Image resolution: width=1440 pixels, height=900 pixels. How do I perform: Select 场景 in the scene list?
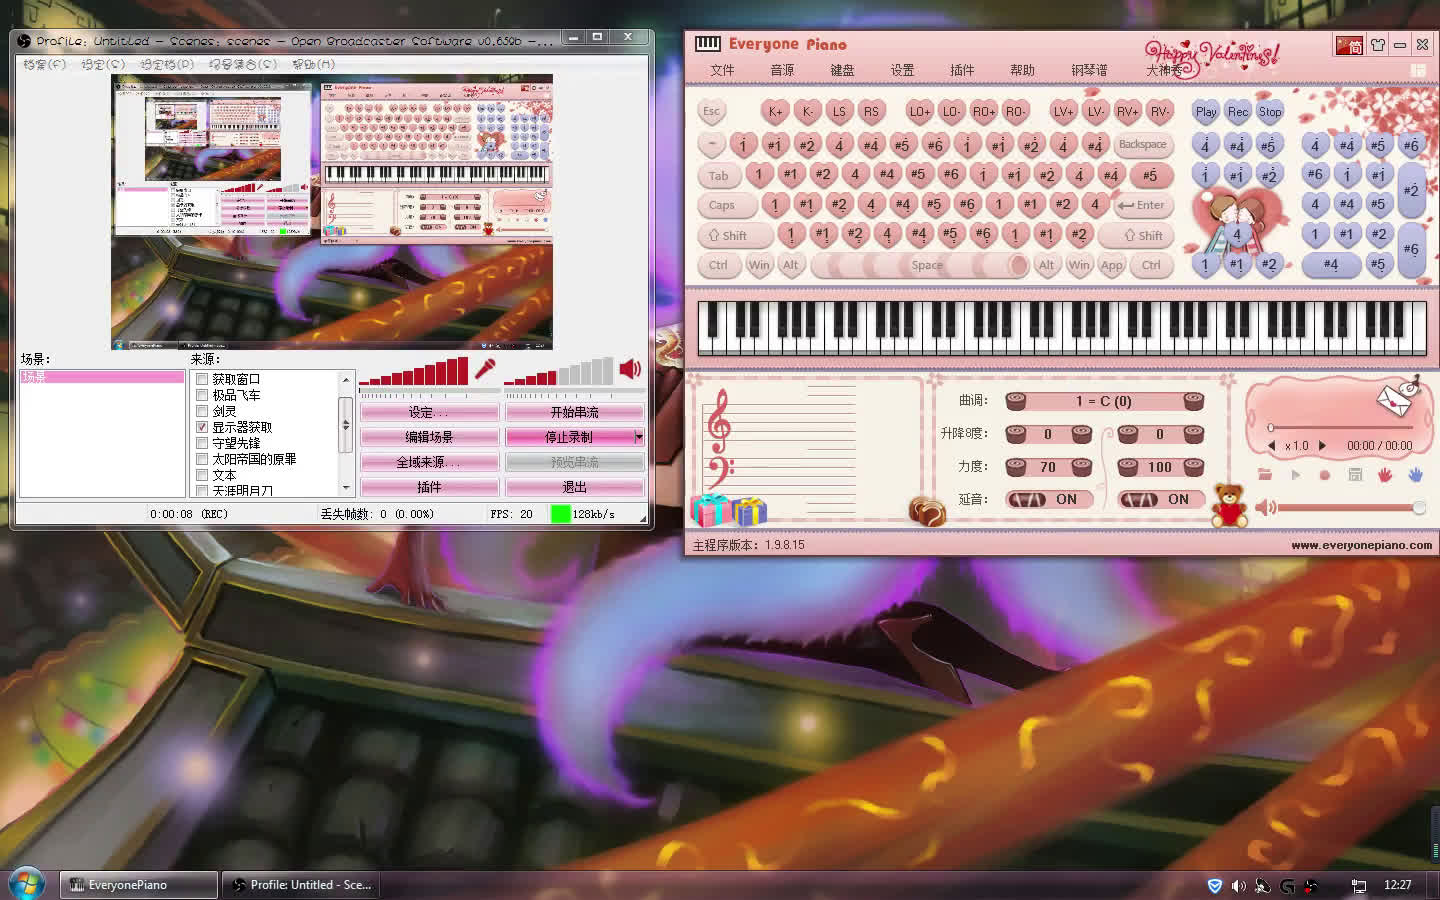click(x=102, y=377)
